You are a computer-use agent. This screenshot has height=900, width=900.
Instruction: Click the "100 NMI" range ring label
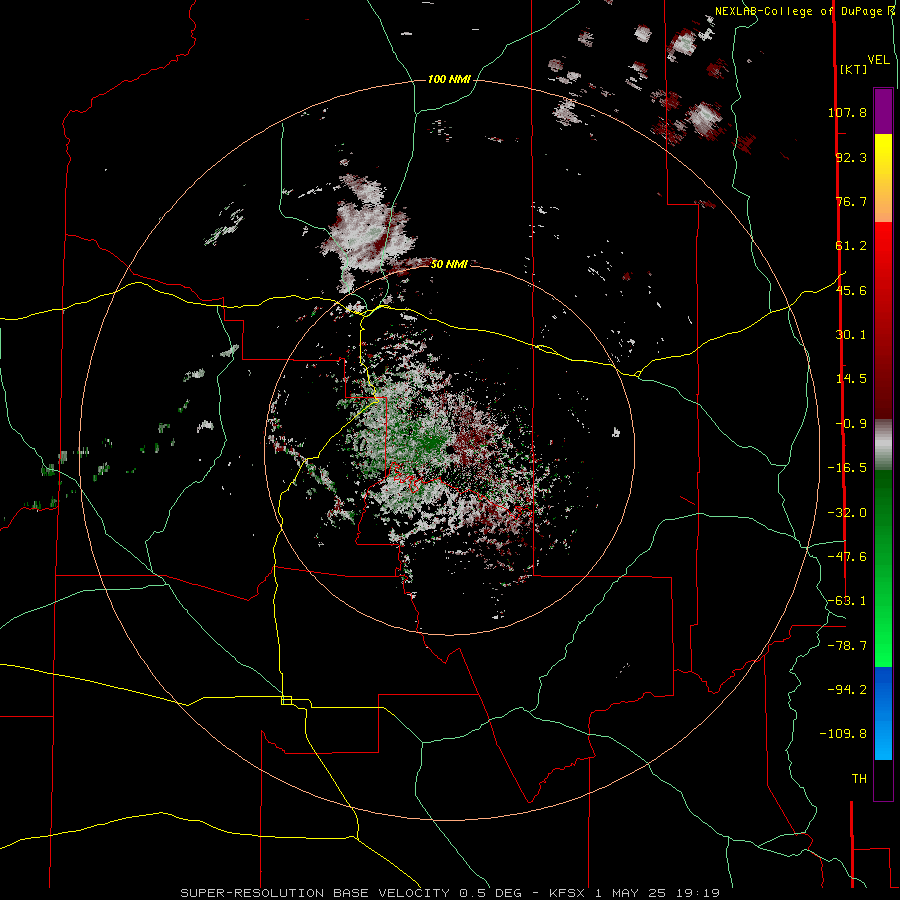(449, 79)
